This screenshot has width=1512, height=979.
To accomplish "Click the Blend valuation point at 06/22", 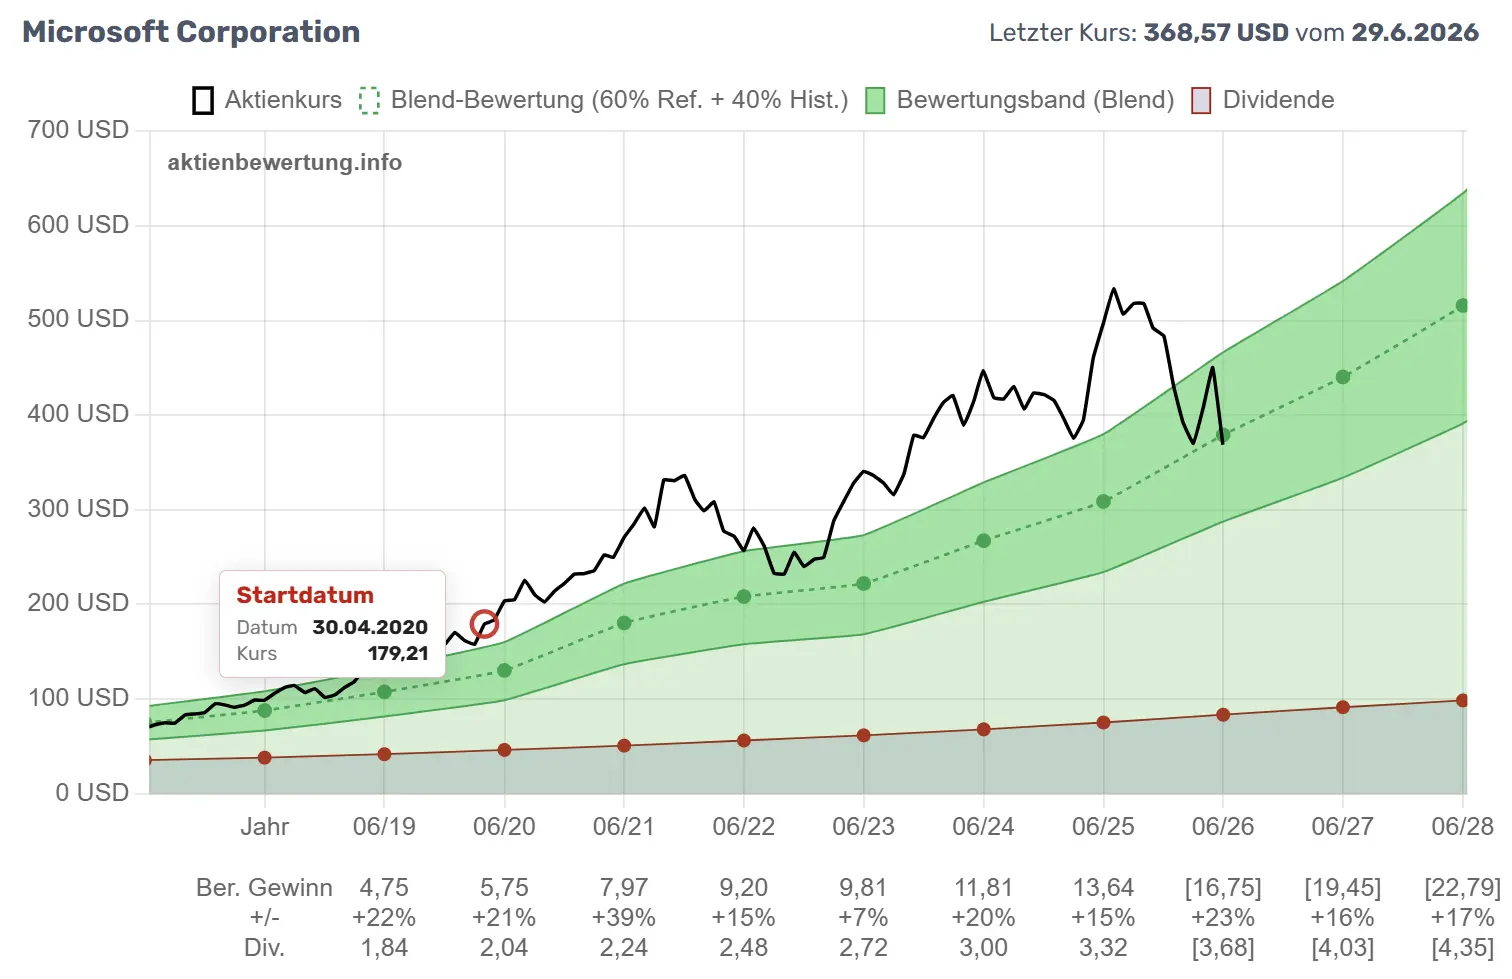I will pos(744,597).
